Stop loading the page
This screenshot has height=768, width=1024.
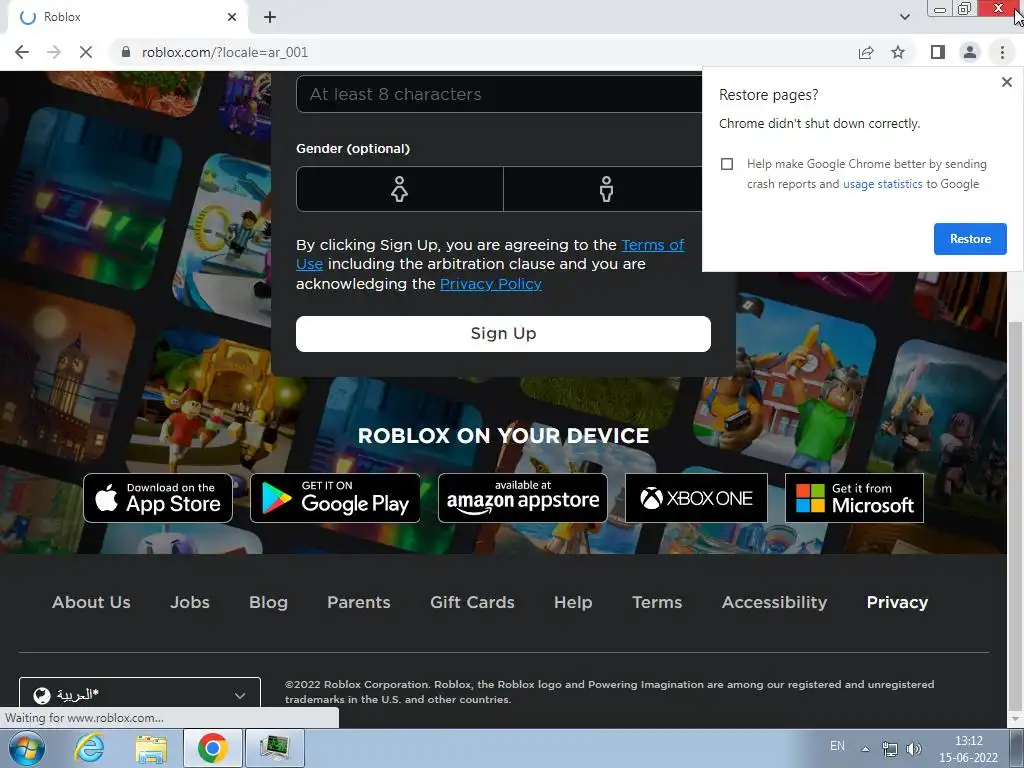86,52
